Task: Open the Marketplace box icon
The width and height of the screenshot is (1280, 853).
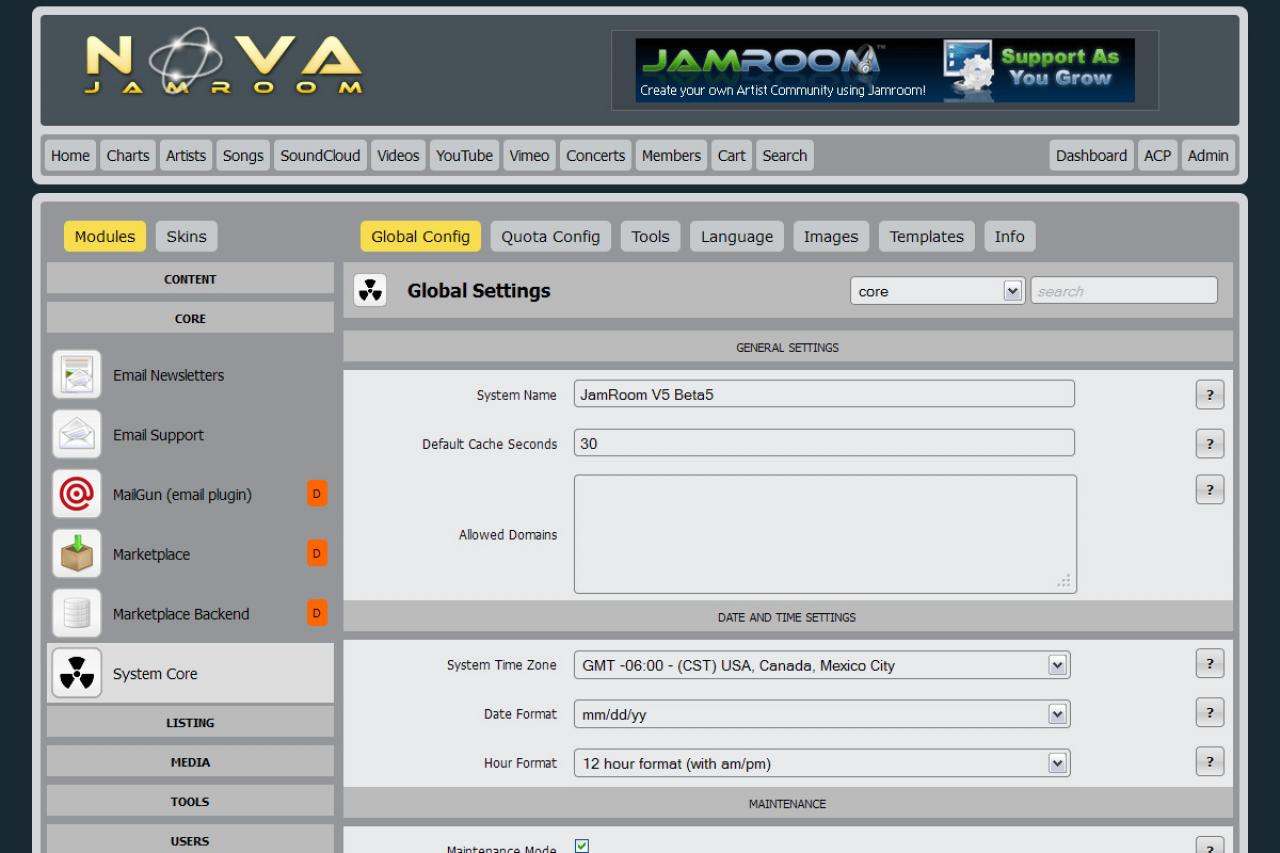Action: click(77, 554)
